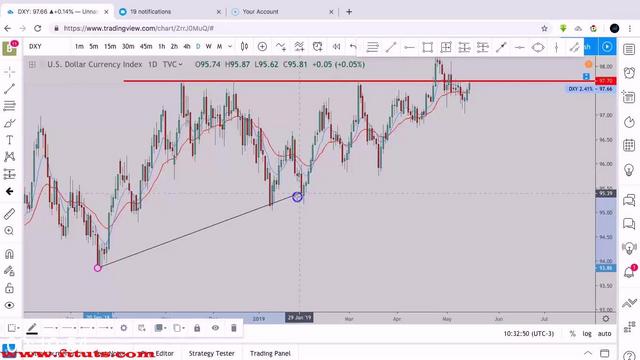This screenshot has width=640, height=360.
Task: Open the Indicators menu
Action: click(281, 47)
